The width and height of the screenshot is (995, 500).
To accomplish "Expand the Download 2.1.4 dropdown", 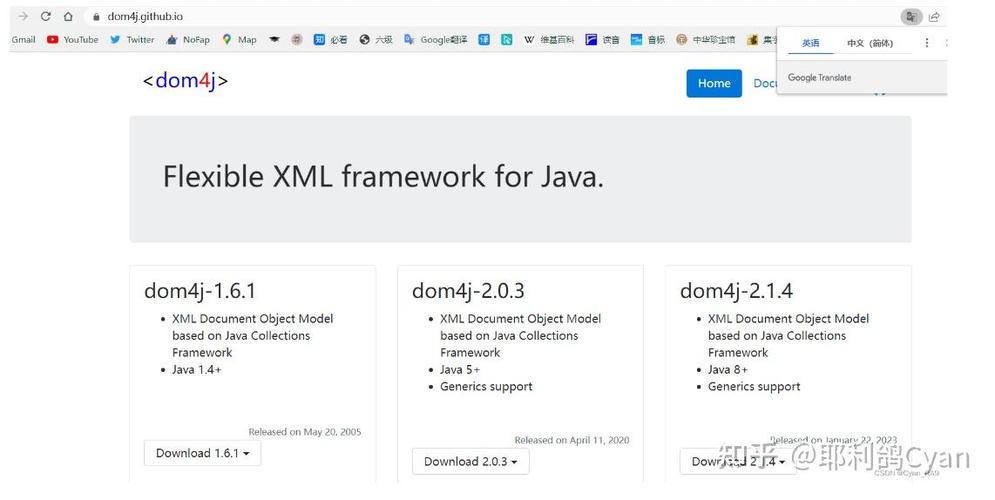I will click(738, 461).
